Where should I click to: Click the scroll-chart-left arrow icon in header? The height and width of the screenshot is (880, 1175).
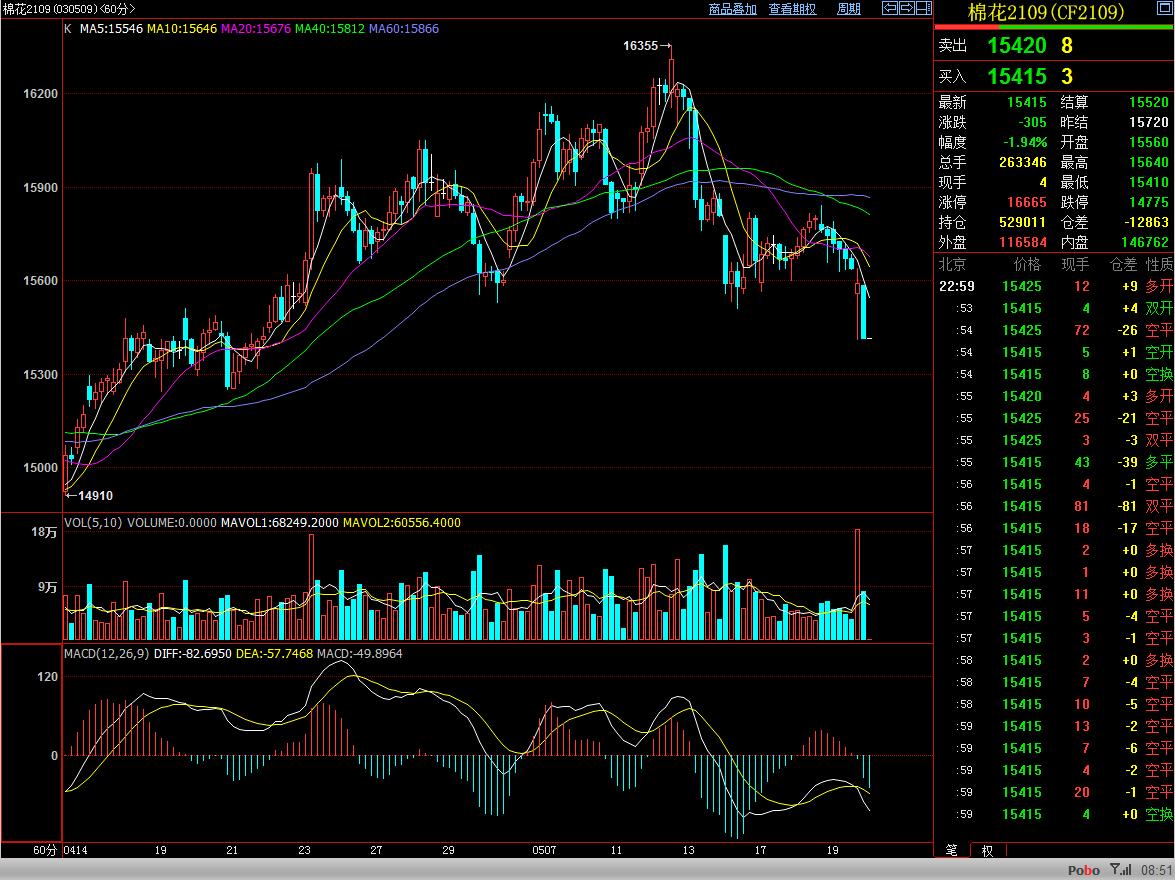point(889,8)
